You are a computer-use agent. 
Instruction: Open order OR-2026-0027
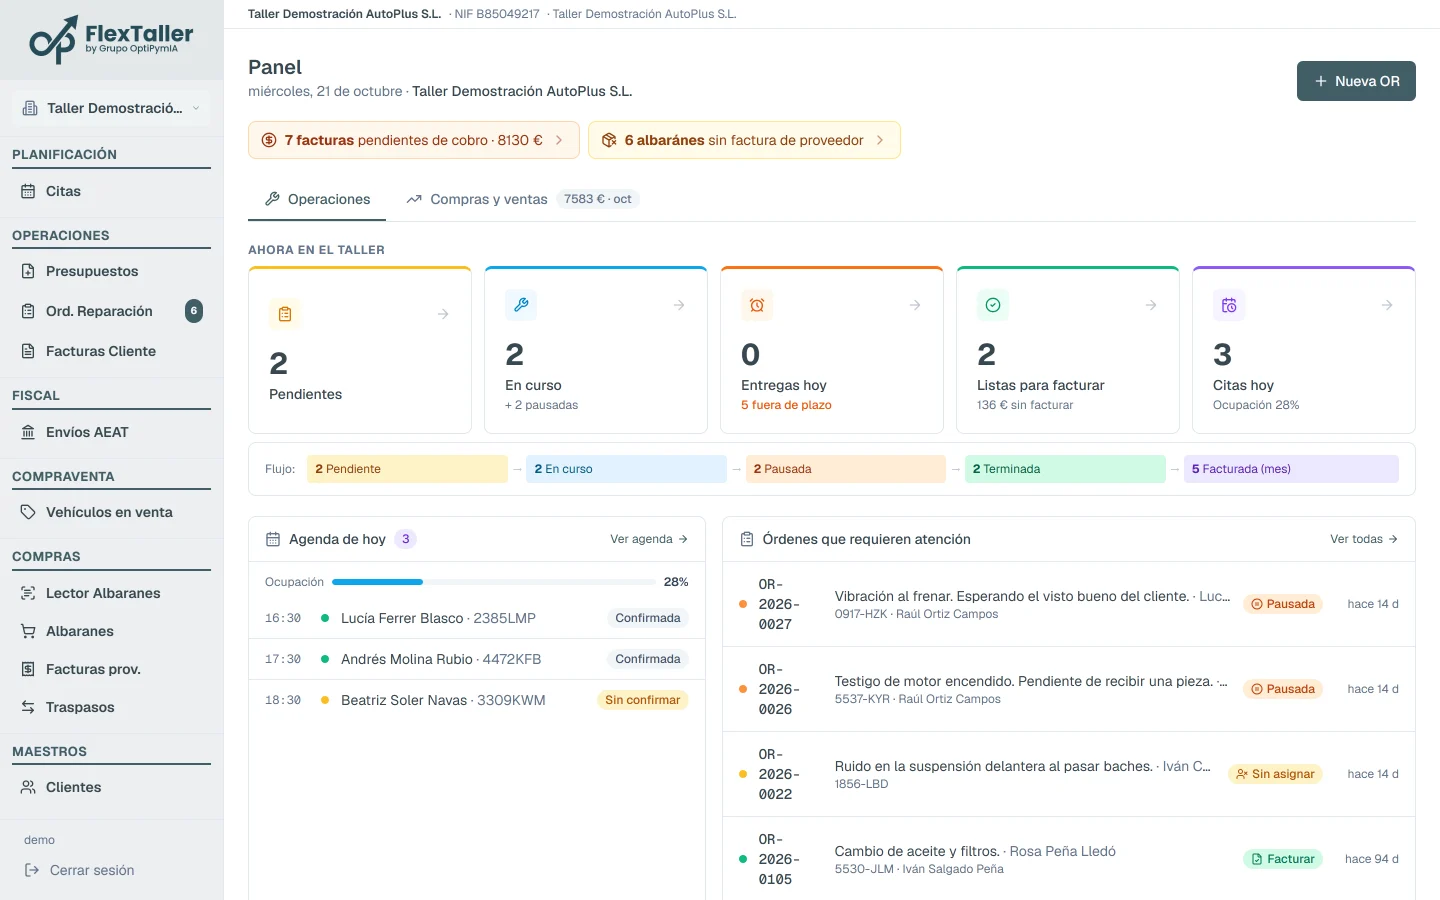pyautogui.click(x=1069, y=604)
